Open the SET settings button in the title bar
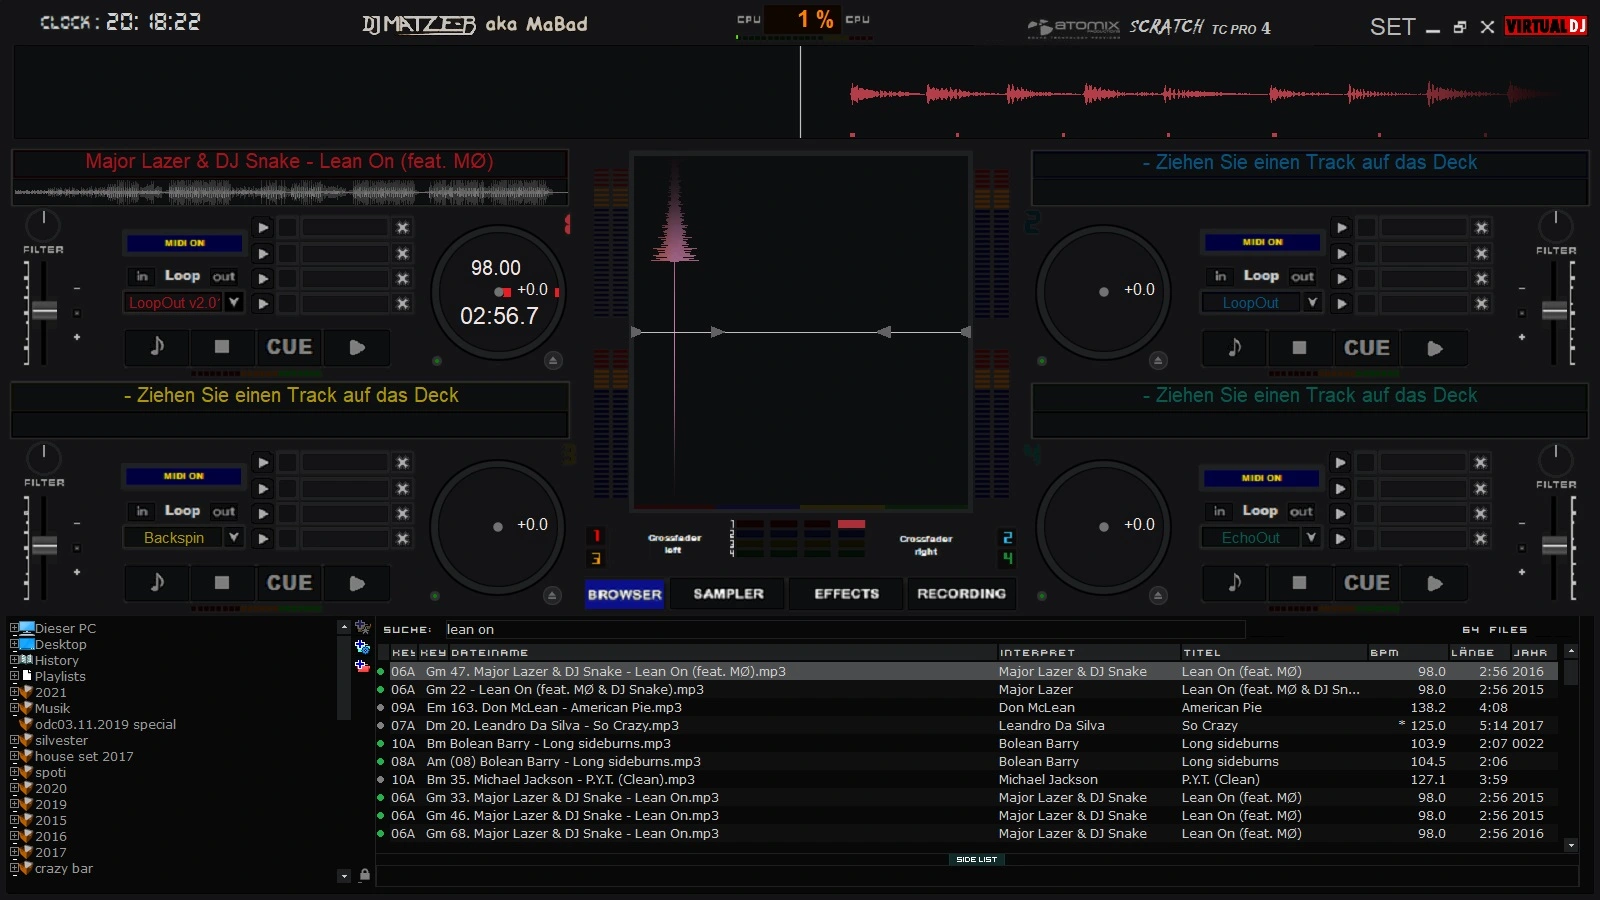Image resolution: width=1600 pixels, height=900 pixels. point(1391,27)
